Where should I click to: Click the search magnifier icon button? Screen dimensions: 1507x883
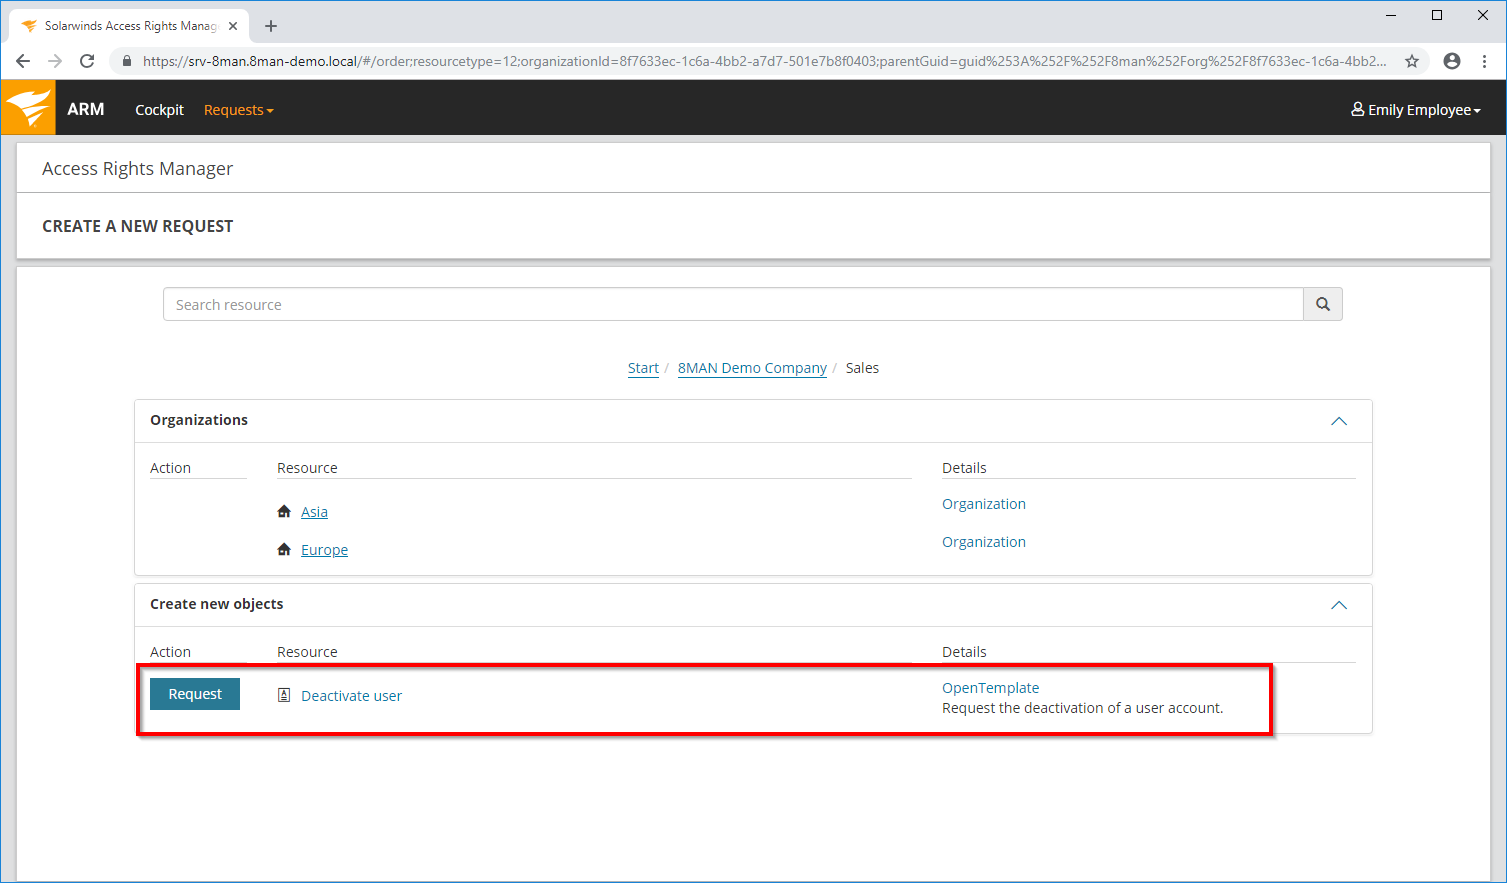1322,304
